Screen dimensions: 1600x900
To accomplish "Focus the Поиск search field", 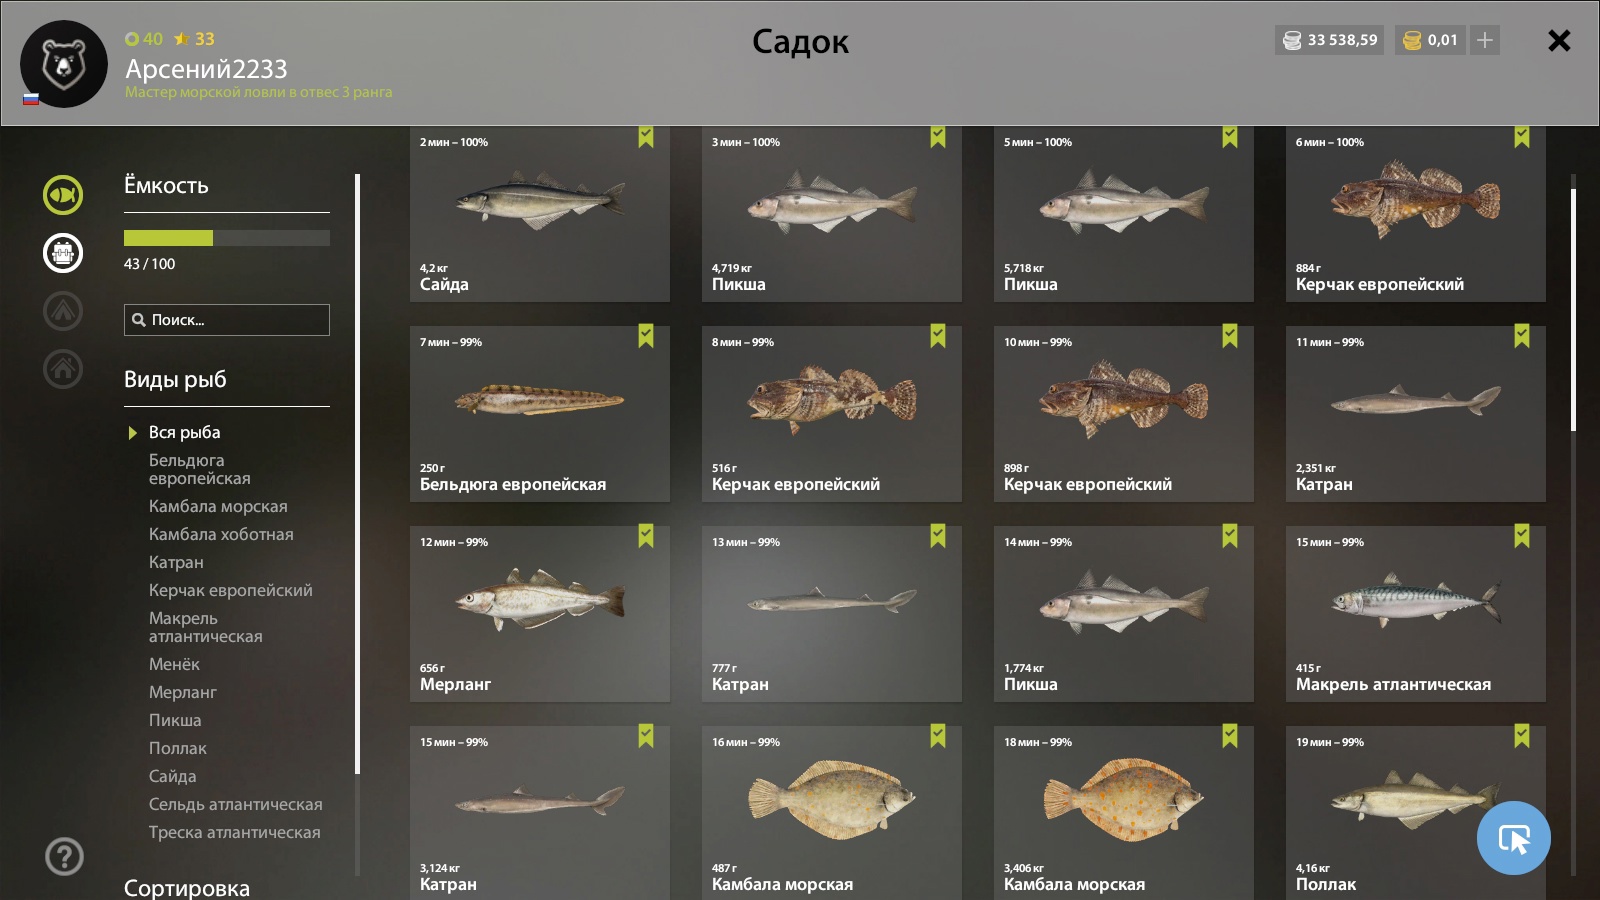I will 227,320.
